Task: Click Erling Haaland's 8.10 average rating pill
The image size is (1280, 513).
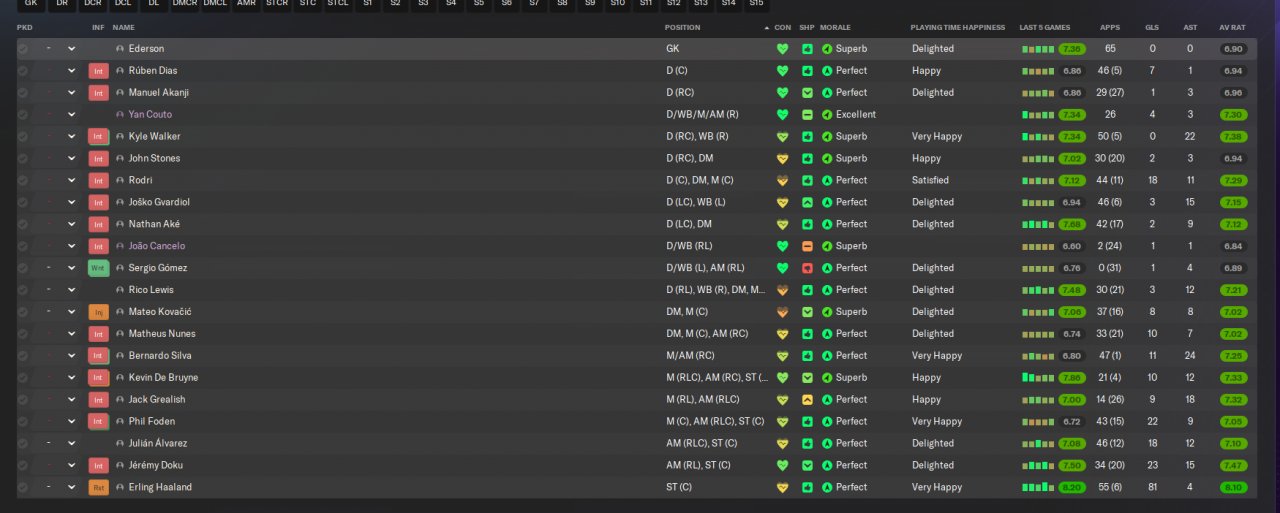Action: pyautogui.click(x=1233, y=487)
